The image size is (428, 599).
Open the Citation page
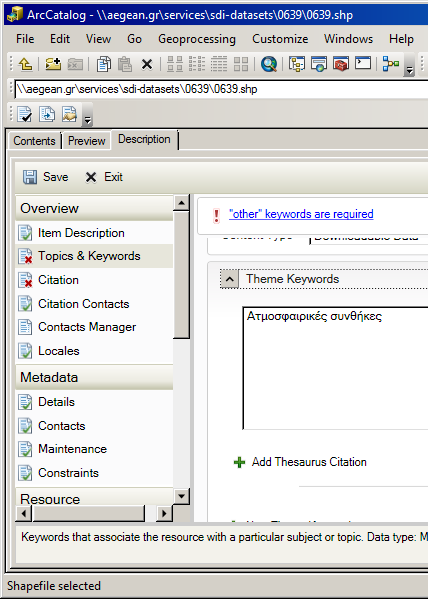click(94, 280)
